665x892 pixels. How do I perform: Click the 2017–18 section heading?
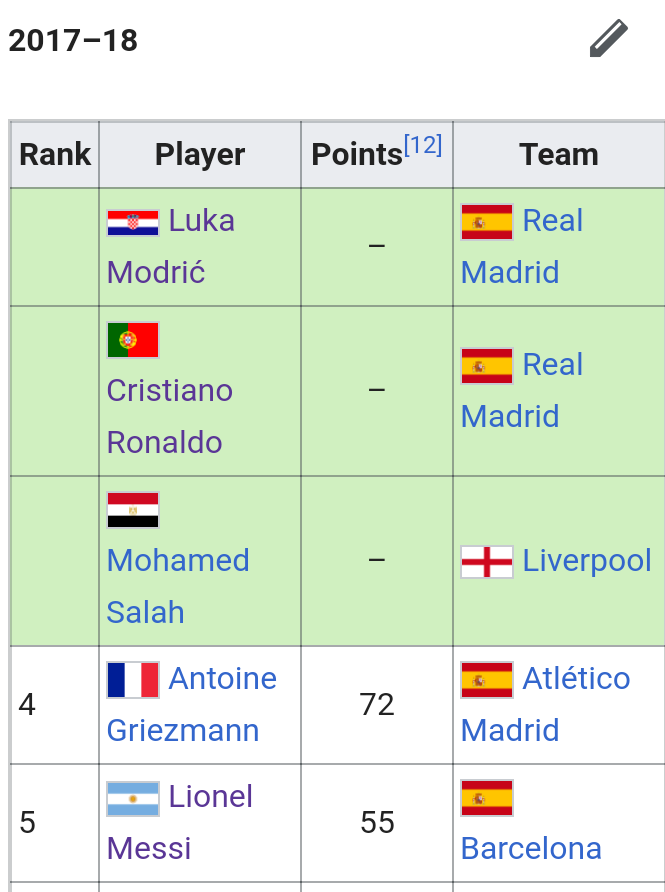click(x=73, y=41)
